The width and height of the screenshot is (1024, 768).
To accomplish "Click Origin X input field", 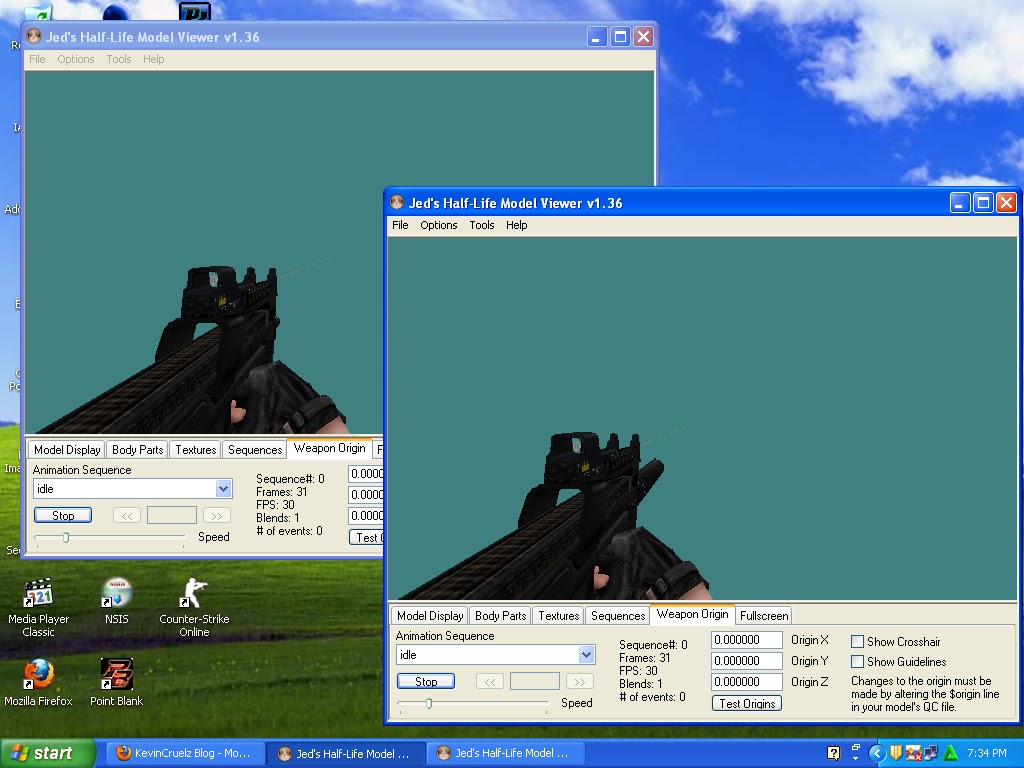I will coord(746,640).
